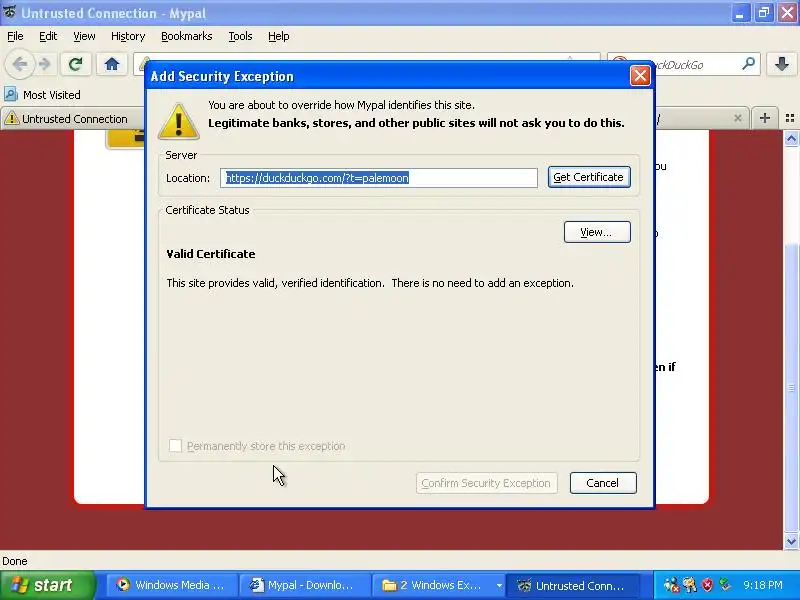Click the Done status bar text

point(15,561)
